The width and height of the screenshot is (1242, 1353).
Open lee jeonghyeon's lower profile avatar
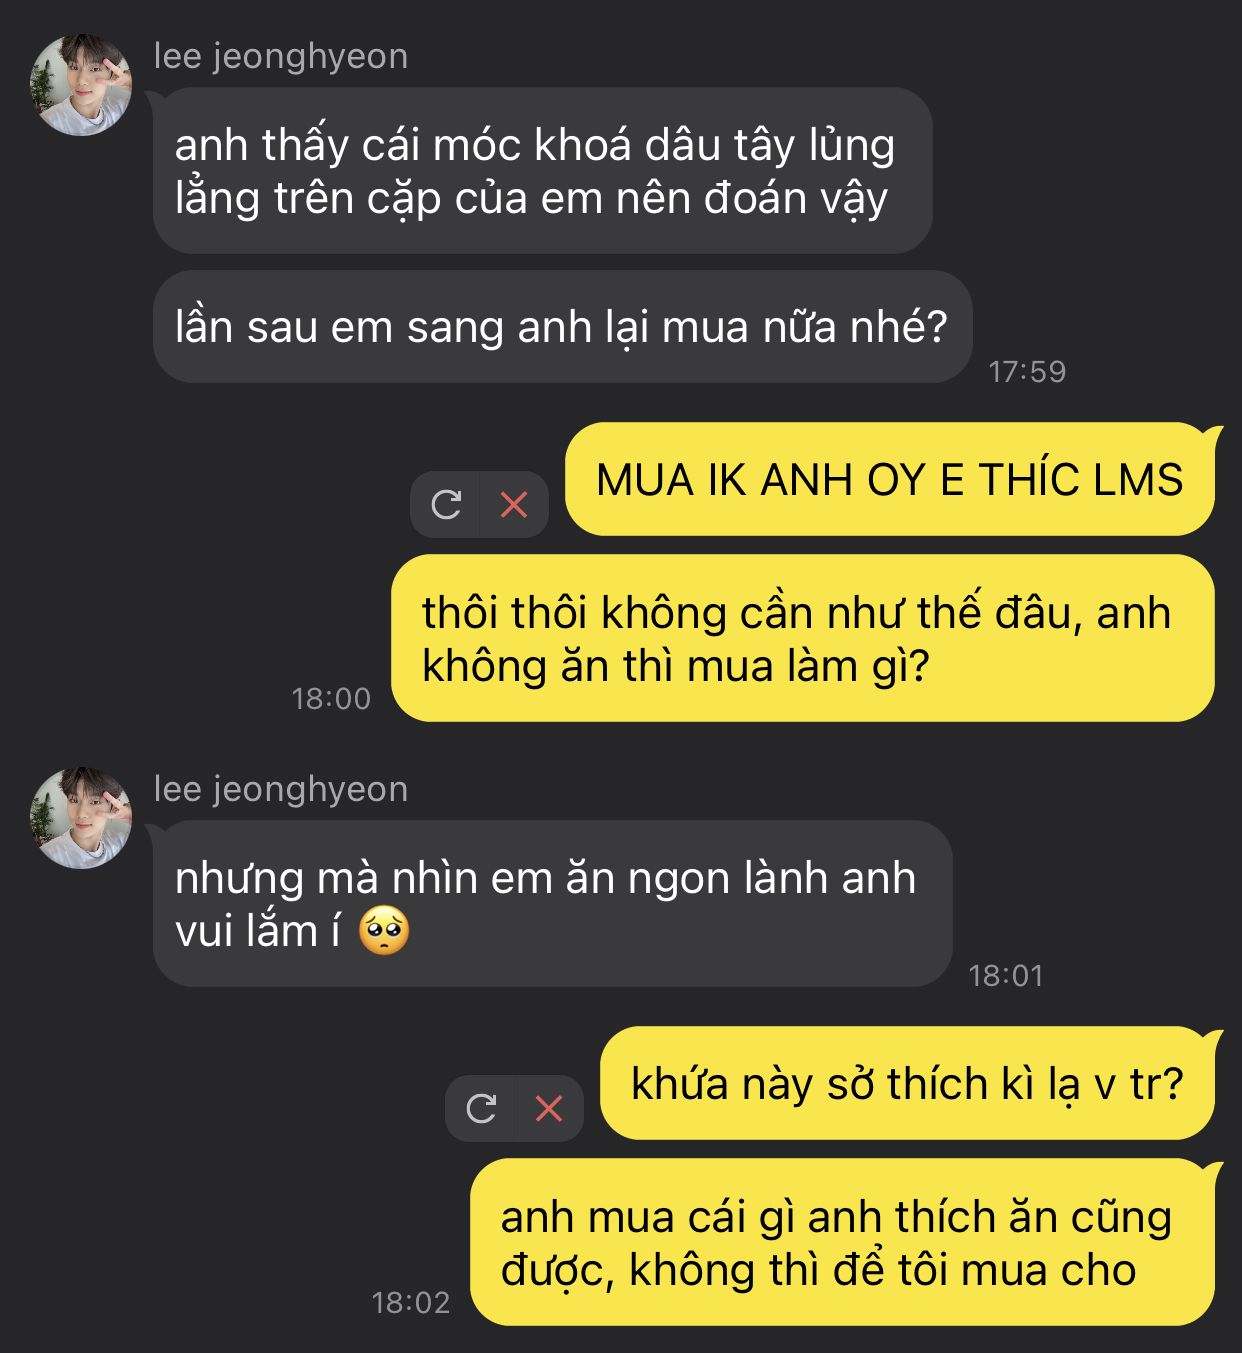point(82,818)
